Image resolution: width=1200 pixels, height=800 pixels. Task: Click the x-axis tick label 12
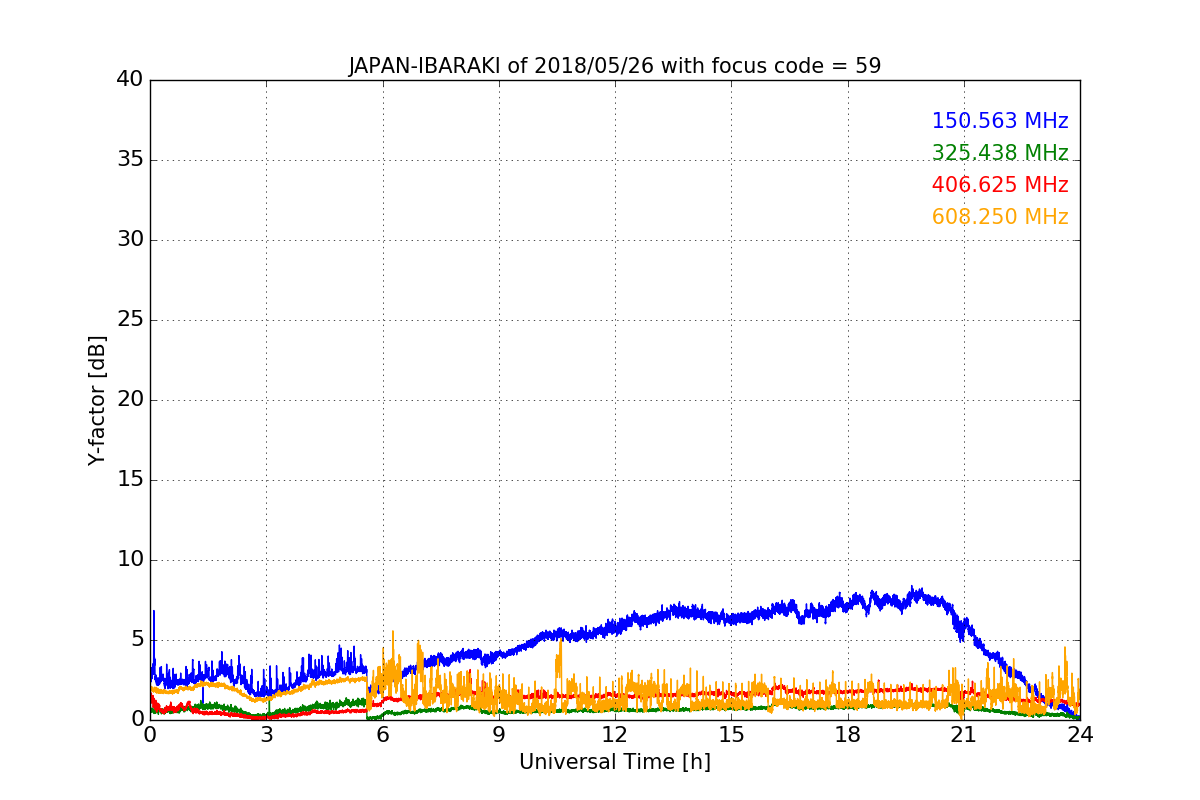point(615,735)
